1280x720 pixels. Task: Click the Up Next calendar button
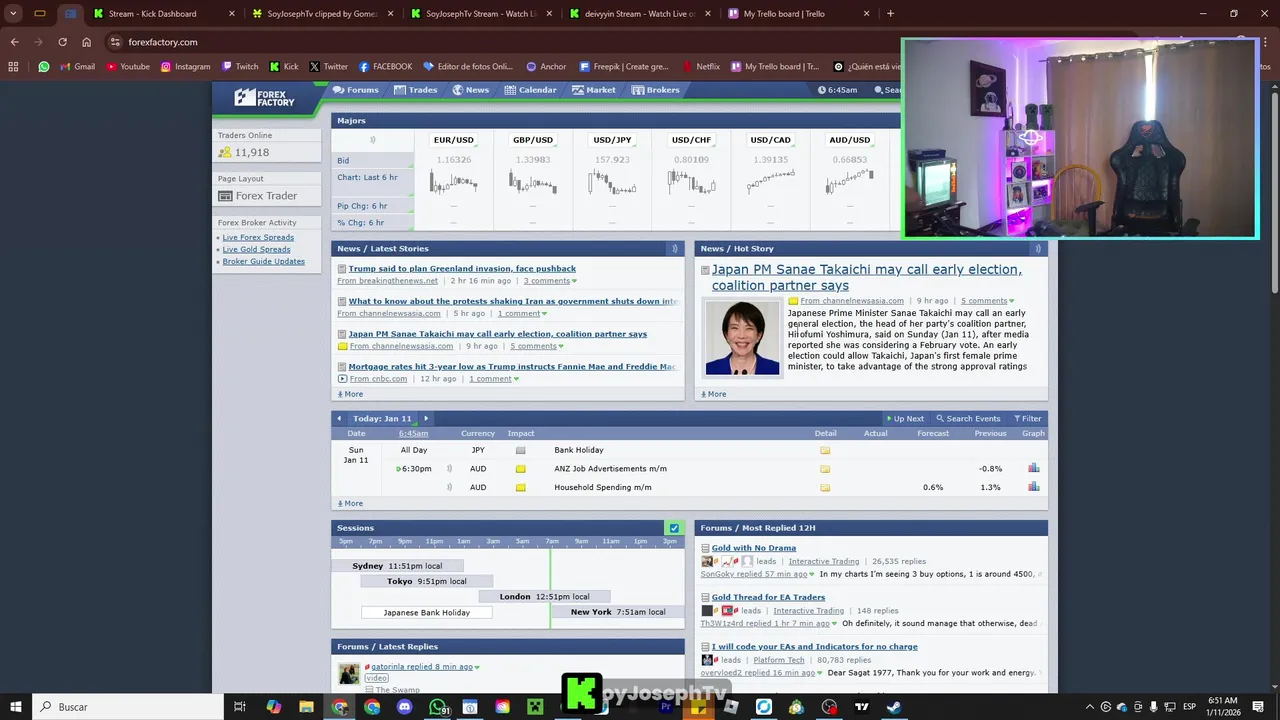point(905,419)
